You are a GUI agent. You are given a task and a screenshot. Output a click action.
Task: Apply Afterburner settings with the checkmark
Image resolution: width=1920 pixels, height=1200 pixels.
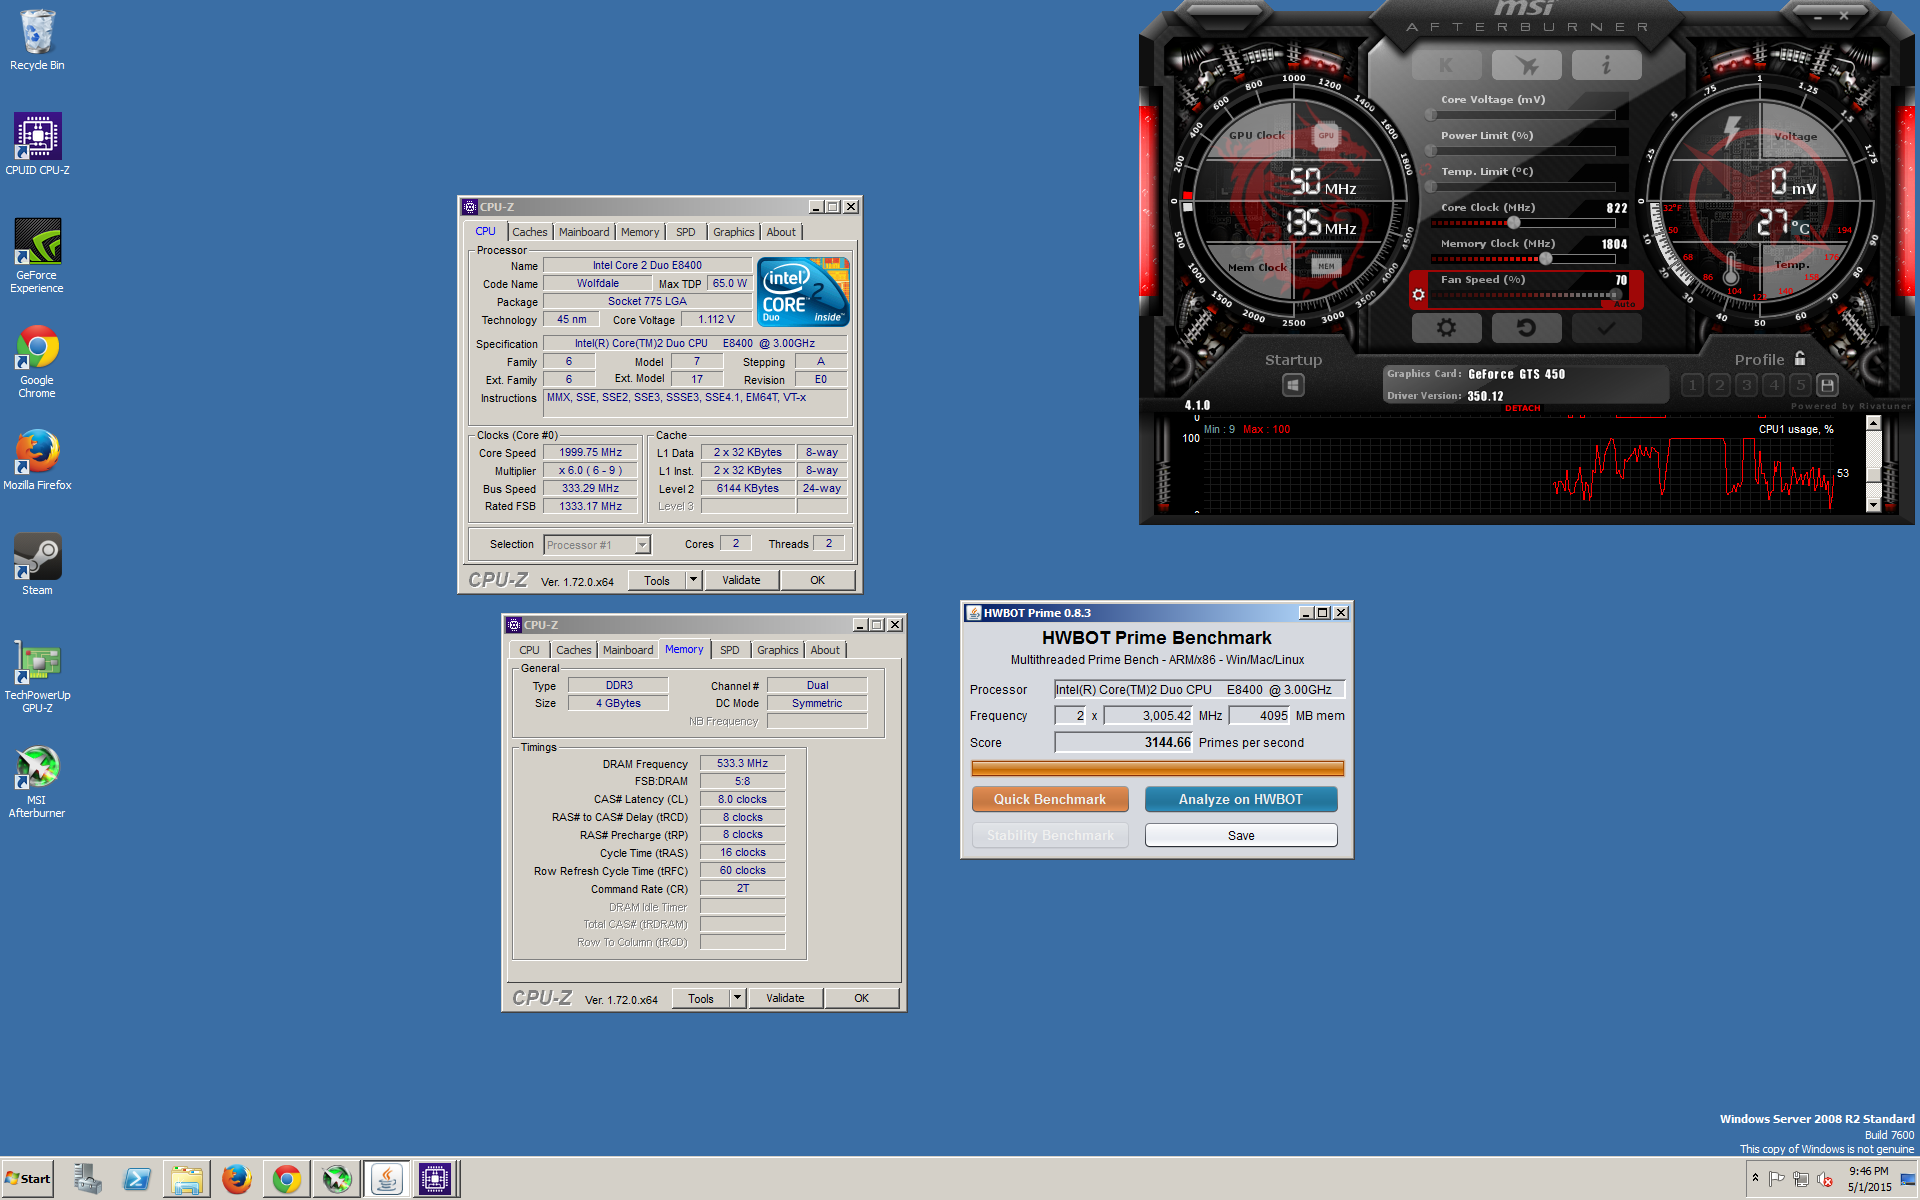[1606, 327]
